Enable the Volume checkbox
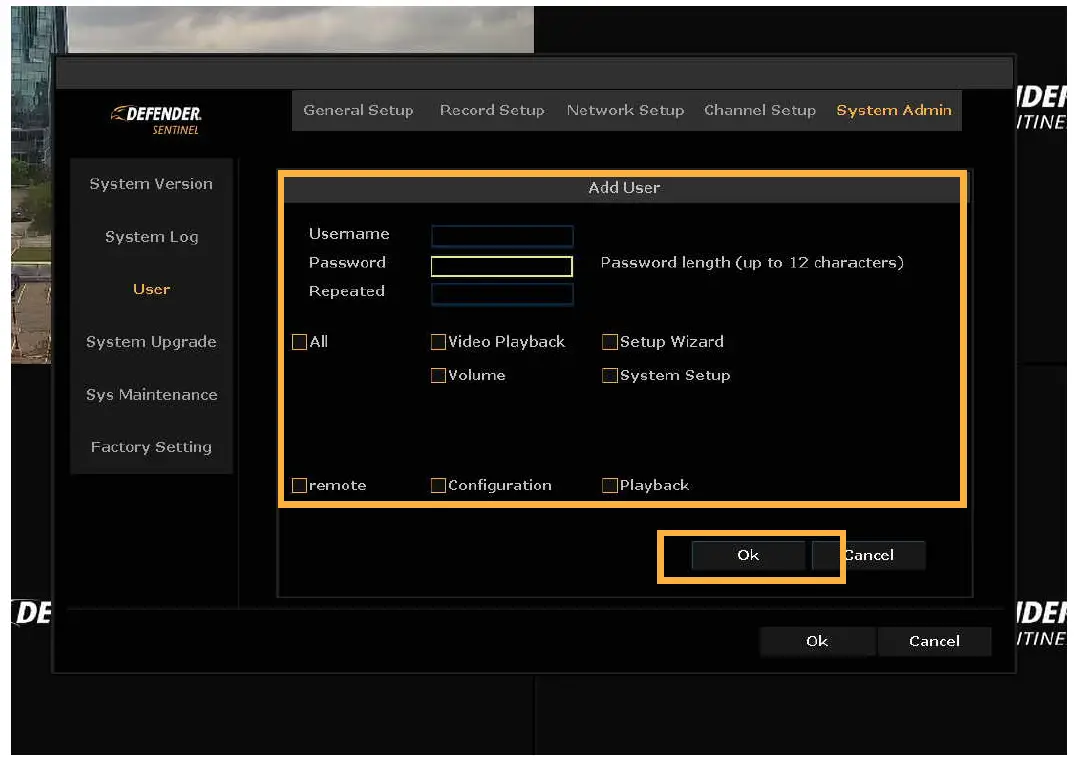The width and height of the screenshot is (1082, 764). tap(438, 375)
